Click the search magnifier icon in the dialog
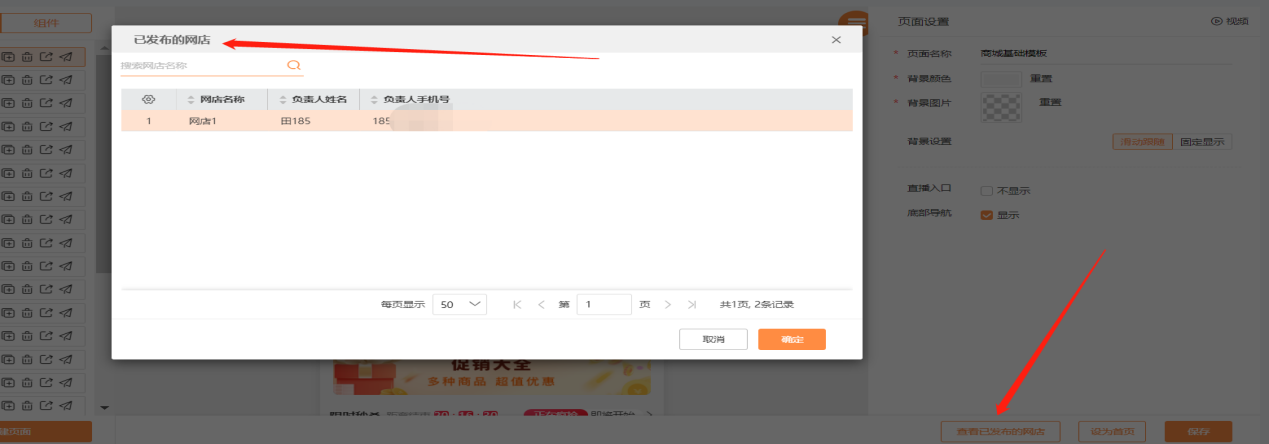Screen dimensions: 1269x444 tap(294, 65)
